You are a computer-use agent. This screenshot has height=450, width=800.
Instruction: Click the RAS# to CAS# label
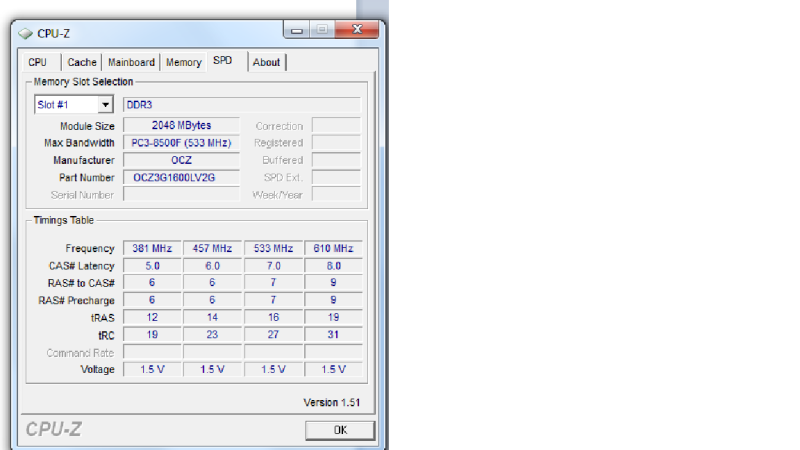coord(81,283)
